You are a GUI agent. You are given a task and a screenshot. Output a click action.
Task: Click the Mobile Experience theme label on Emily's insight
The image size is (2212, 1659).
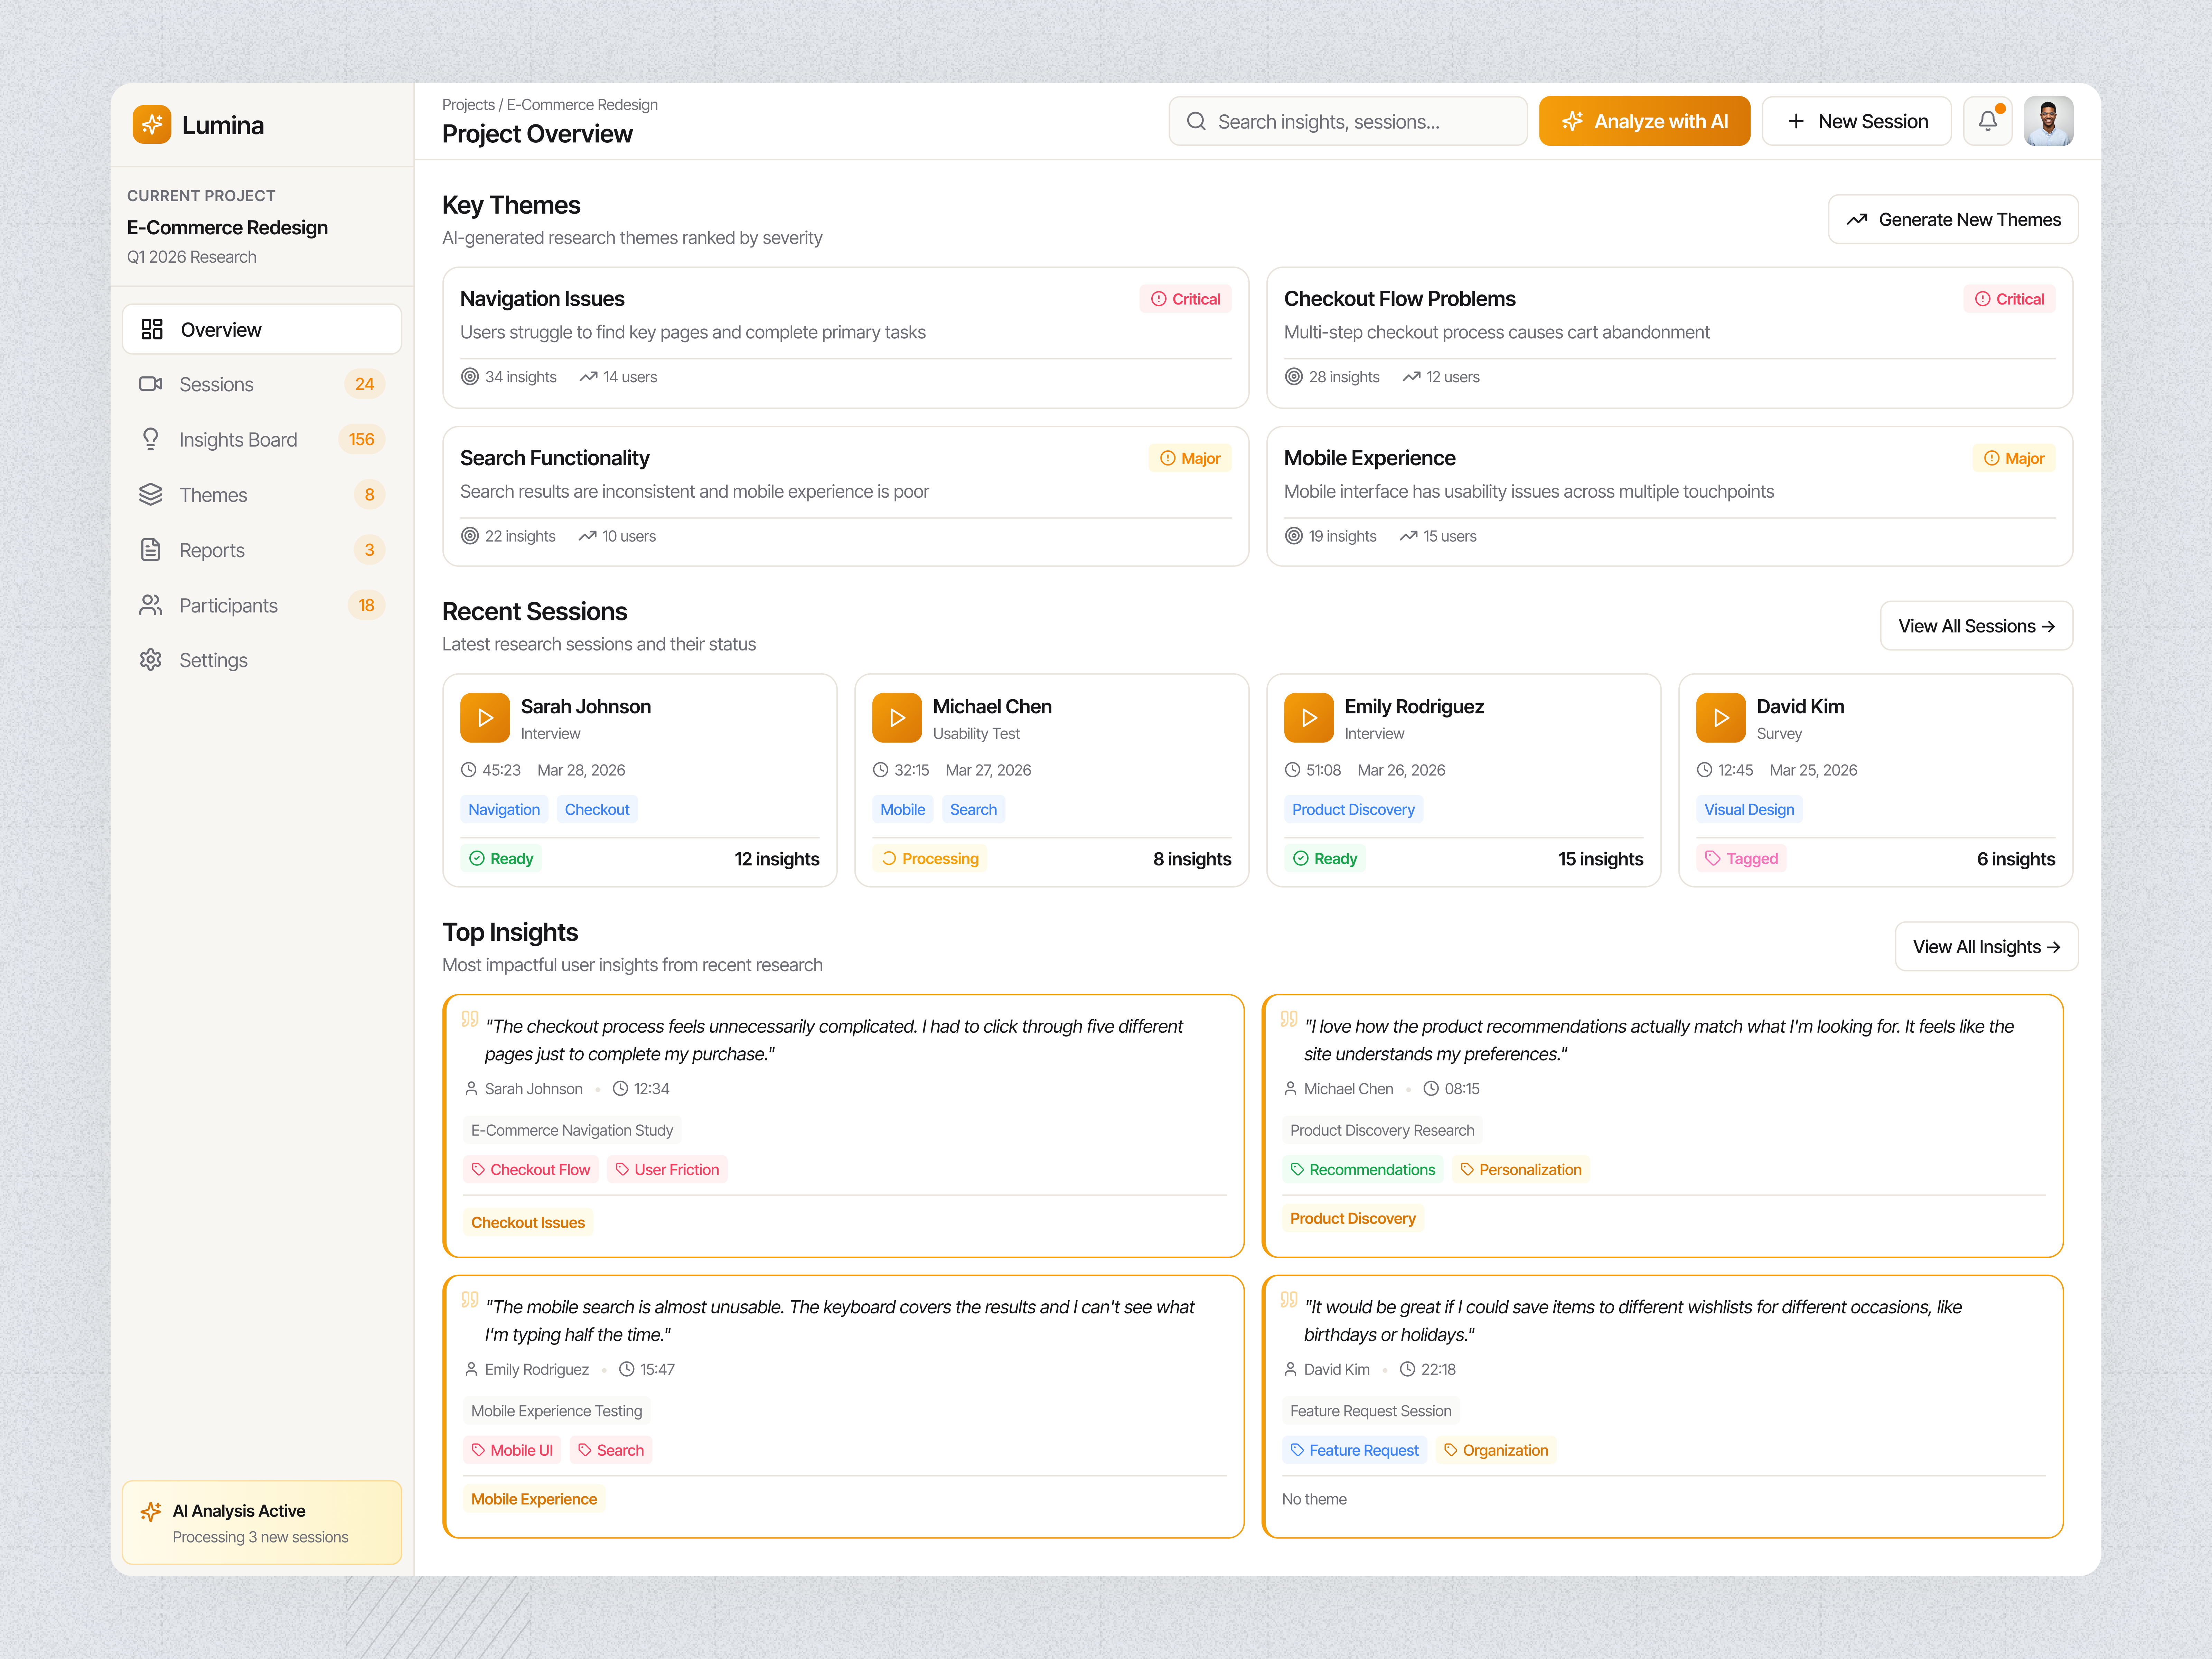tap(534, 1499)
